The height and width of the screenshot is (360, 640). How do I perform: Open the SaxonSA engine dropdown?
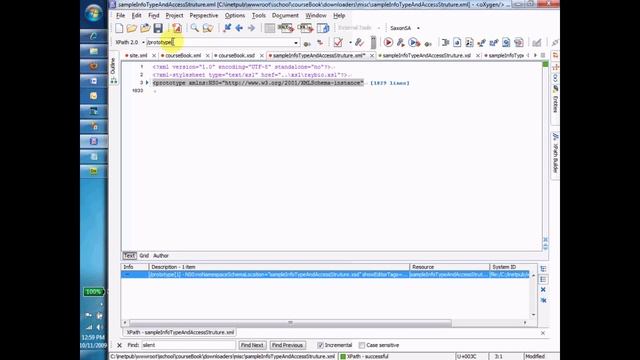(x=418, y=28)
